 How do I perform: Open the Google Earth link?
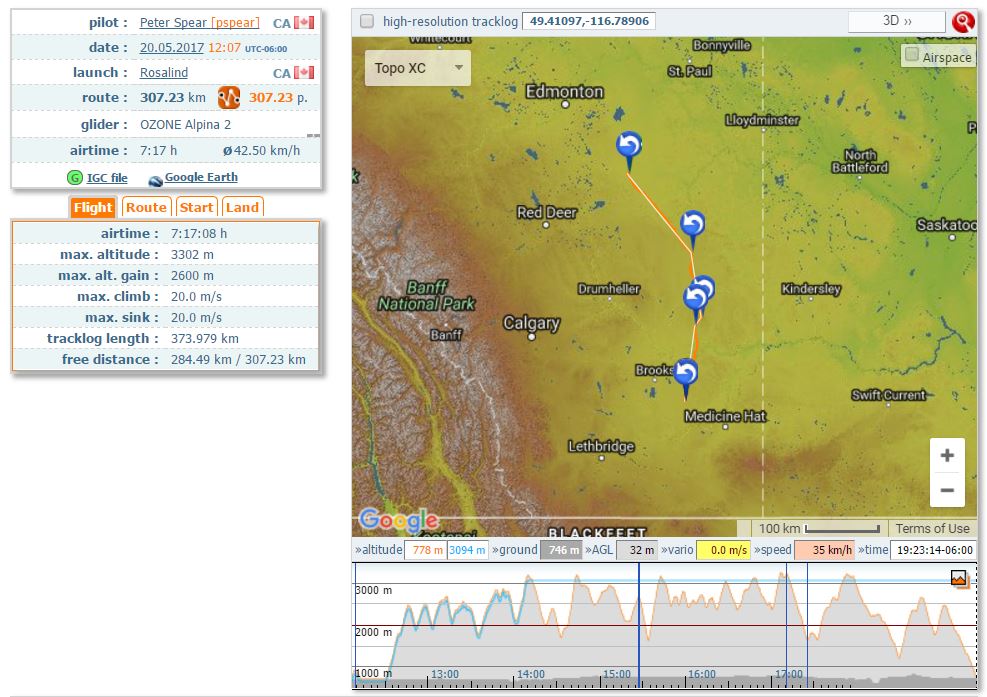[x=201, y=178]
